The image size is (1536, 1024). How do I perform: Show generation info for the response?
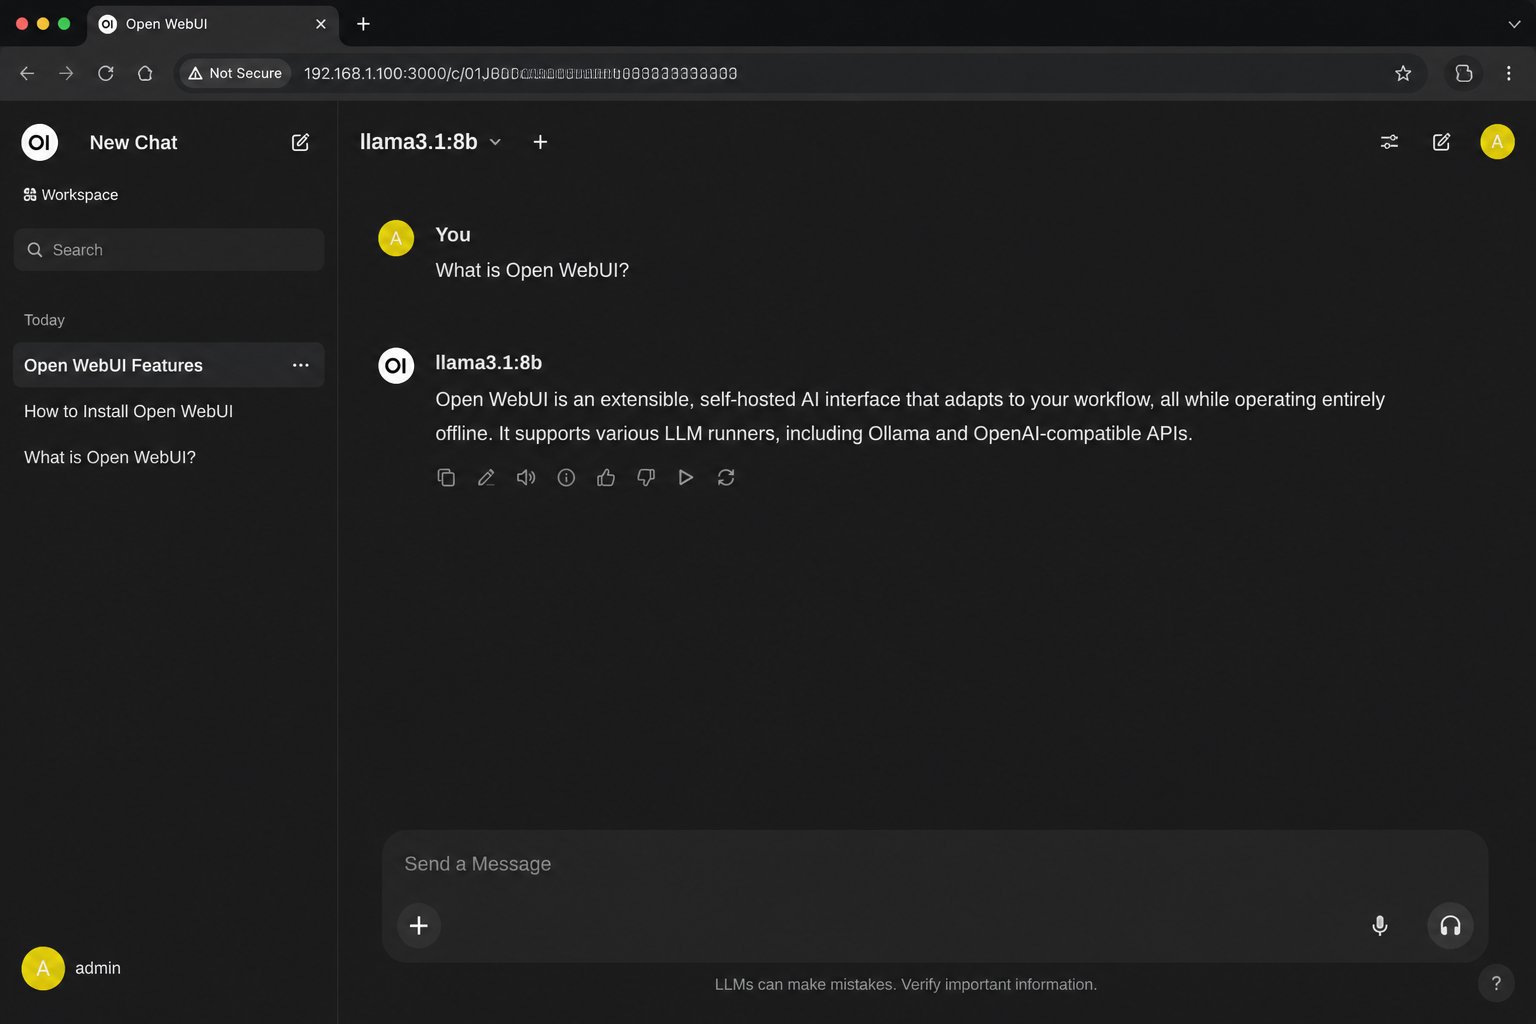click(566, 478)
